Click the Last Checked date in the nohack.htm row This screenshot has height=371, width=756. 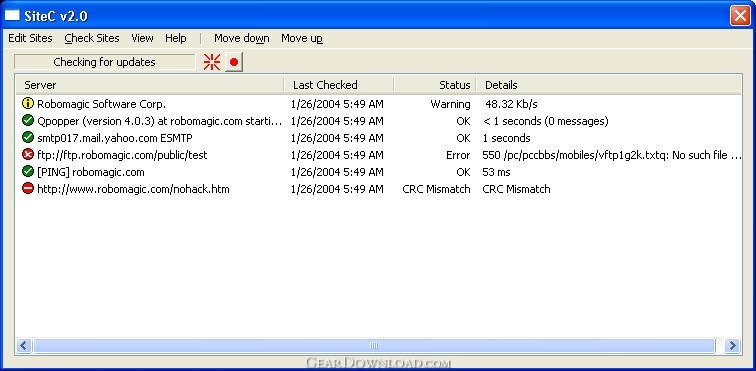tap(338, 189)
